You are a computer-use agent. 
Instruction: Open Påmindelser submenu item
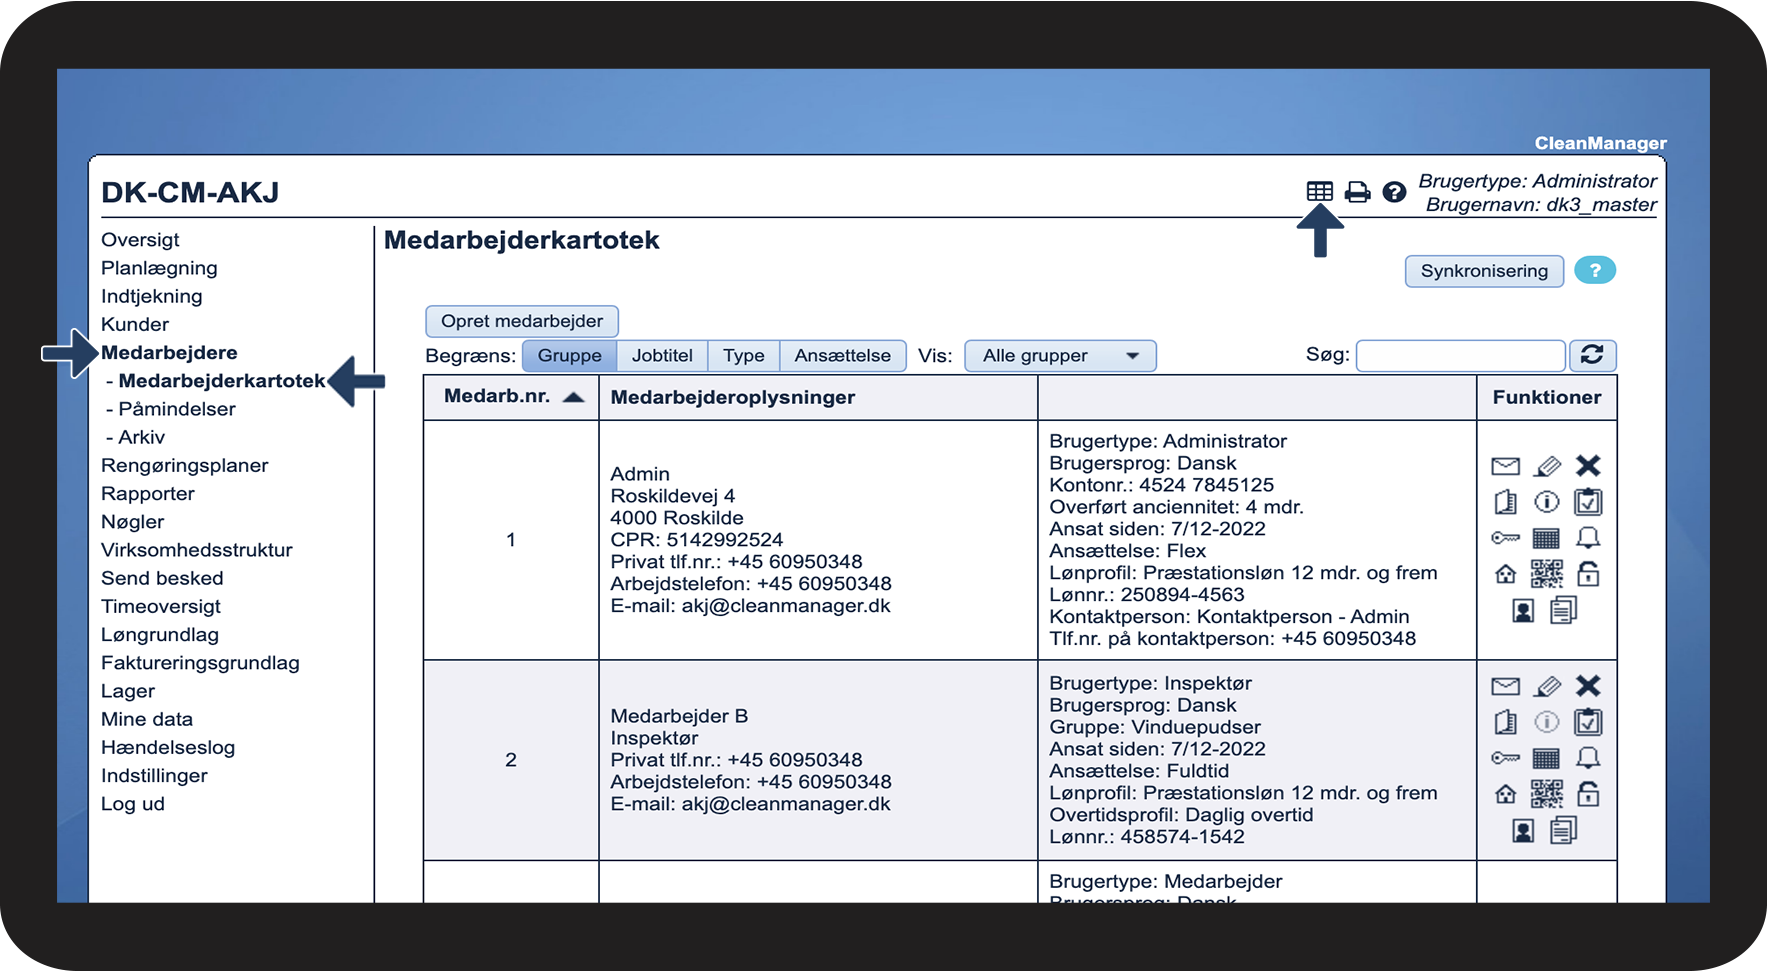click(177, 409)
